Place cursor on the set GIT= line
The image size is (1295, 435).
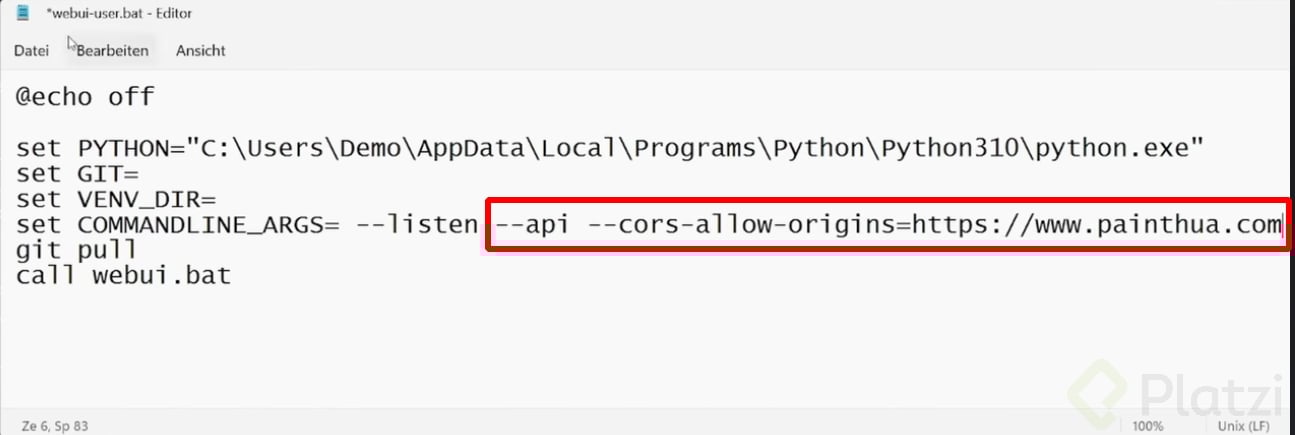(x=77, y=174)
